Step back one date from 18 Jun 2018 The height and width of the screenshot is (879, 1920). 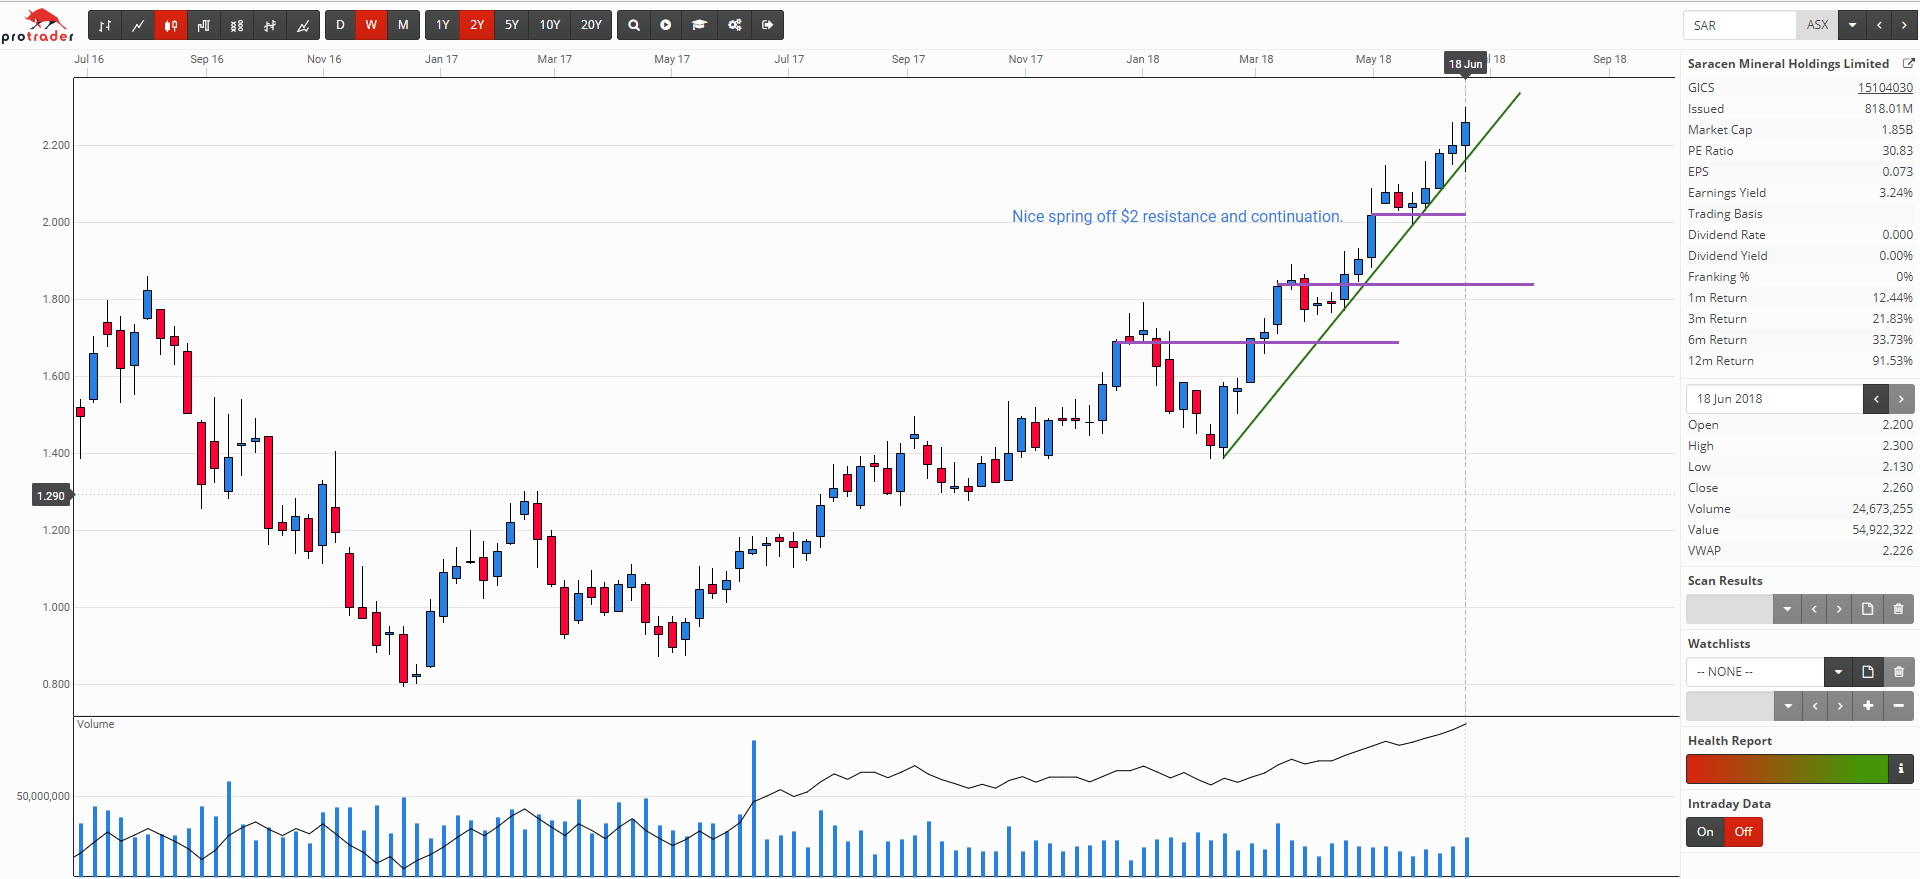tap(1876, 399)
